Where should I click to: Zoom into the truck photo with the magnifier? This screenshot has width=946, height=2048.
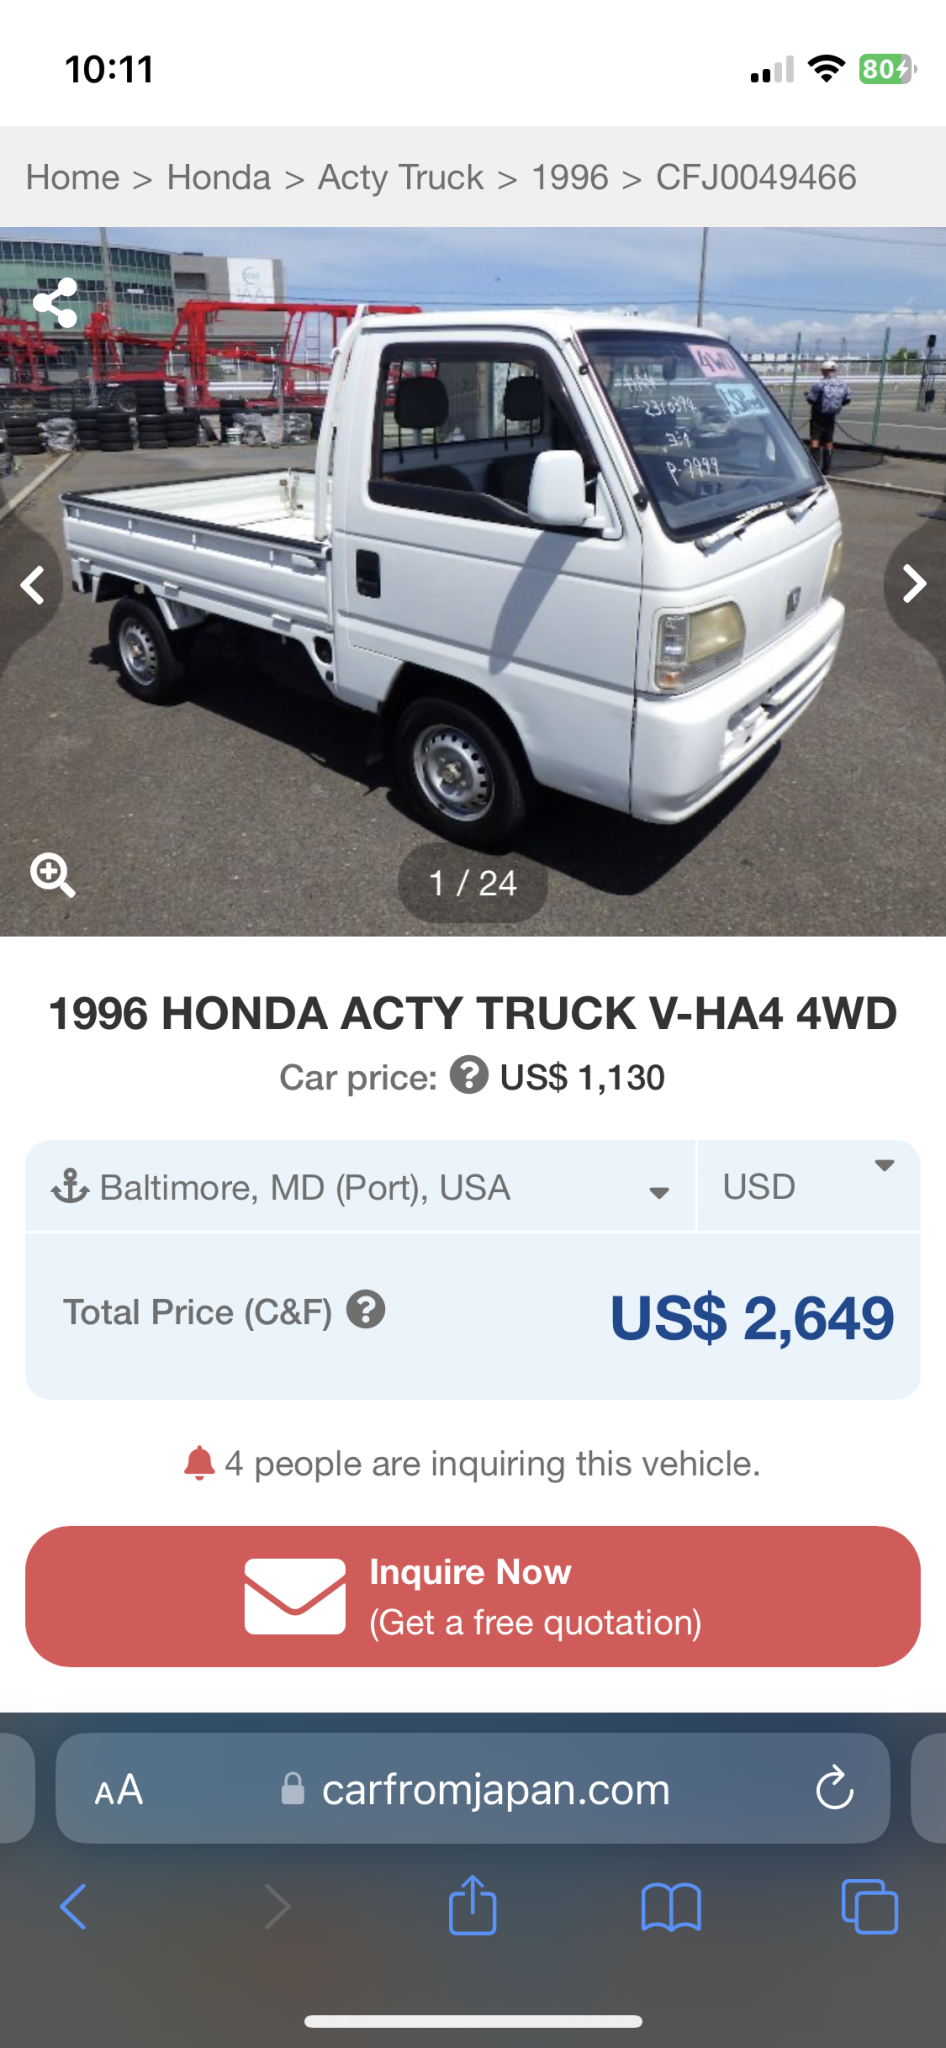(x=52, y=875)
